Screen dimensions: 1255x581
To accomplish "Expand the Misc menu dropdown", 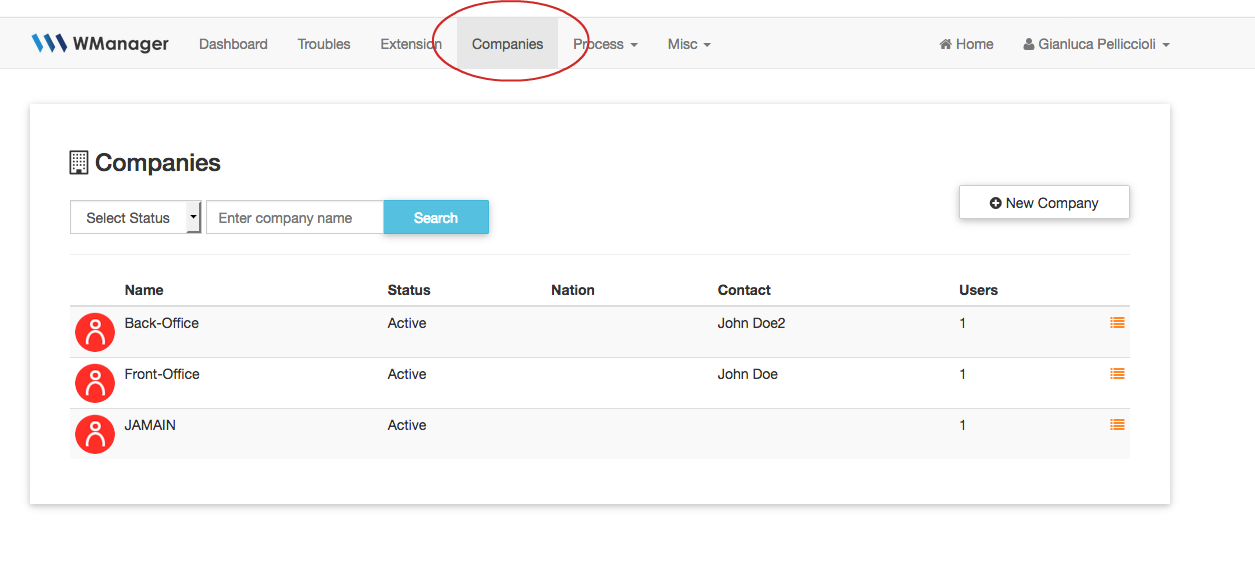I will tap(689, 44).
